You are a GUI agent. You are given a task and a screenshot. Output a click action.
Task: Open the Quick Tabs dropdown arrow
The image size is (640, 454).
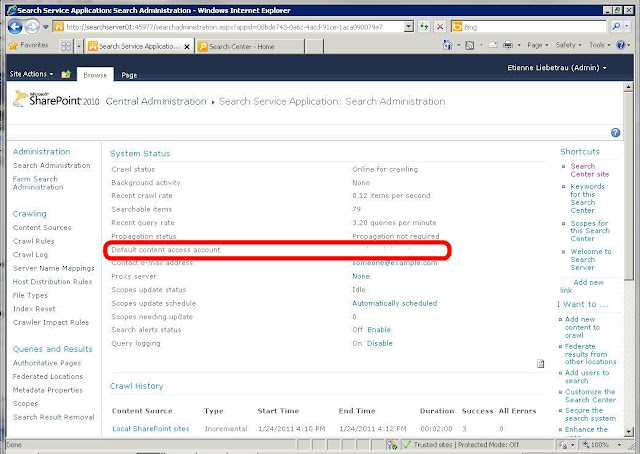(79, 47)
